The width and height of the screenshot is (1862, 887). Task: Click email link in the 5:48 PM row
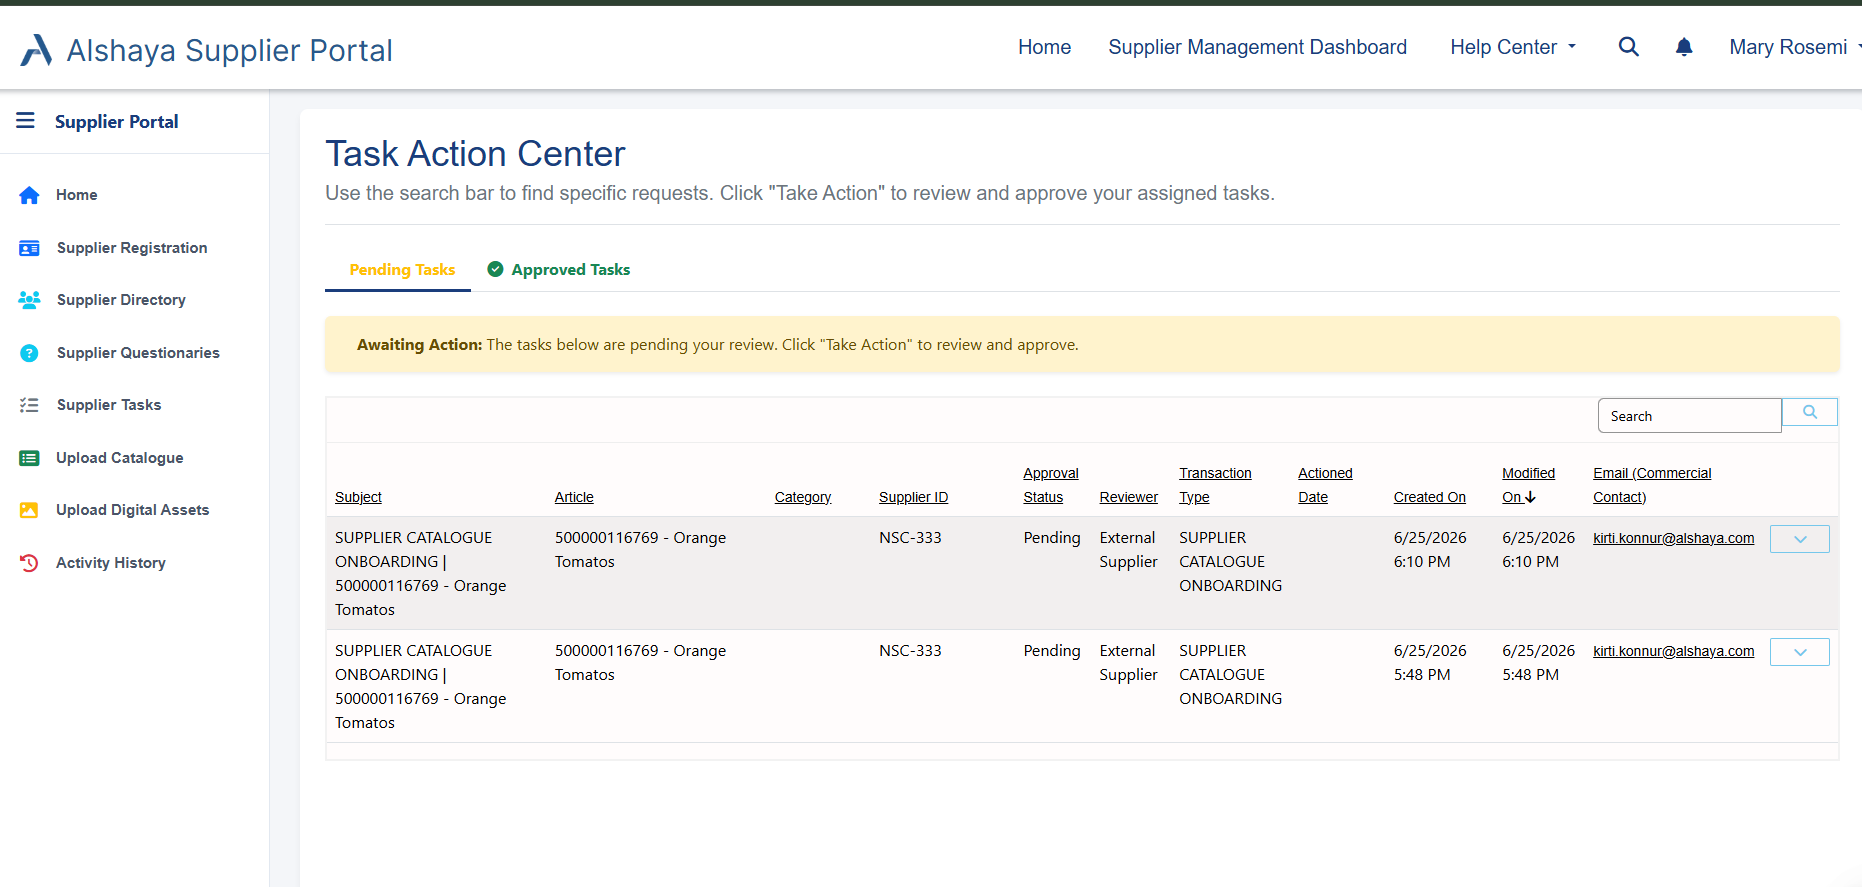(1674, 651)
